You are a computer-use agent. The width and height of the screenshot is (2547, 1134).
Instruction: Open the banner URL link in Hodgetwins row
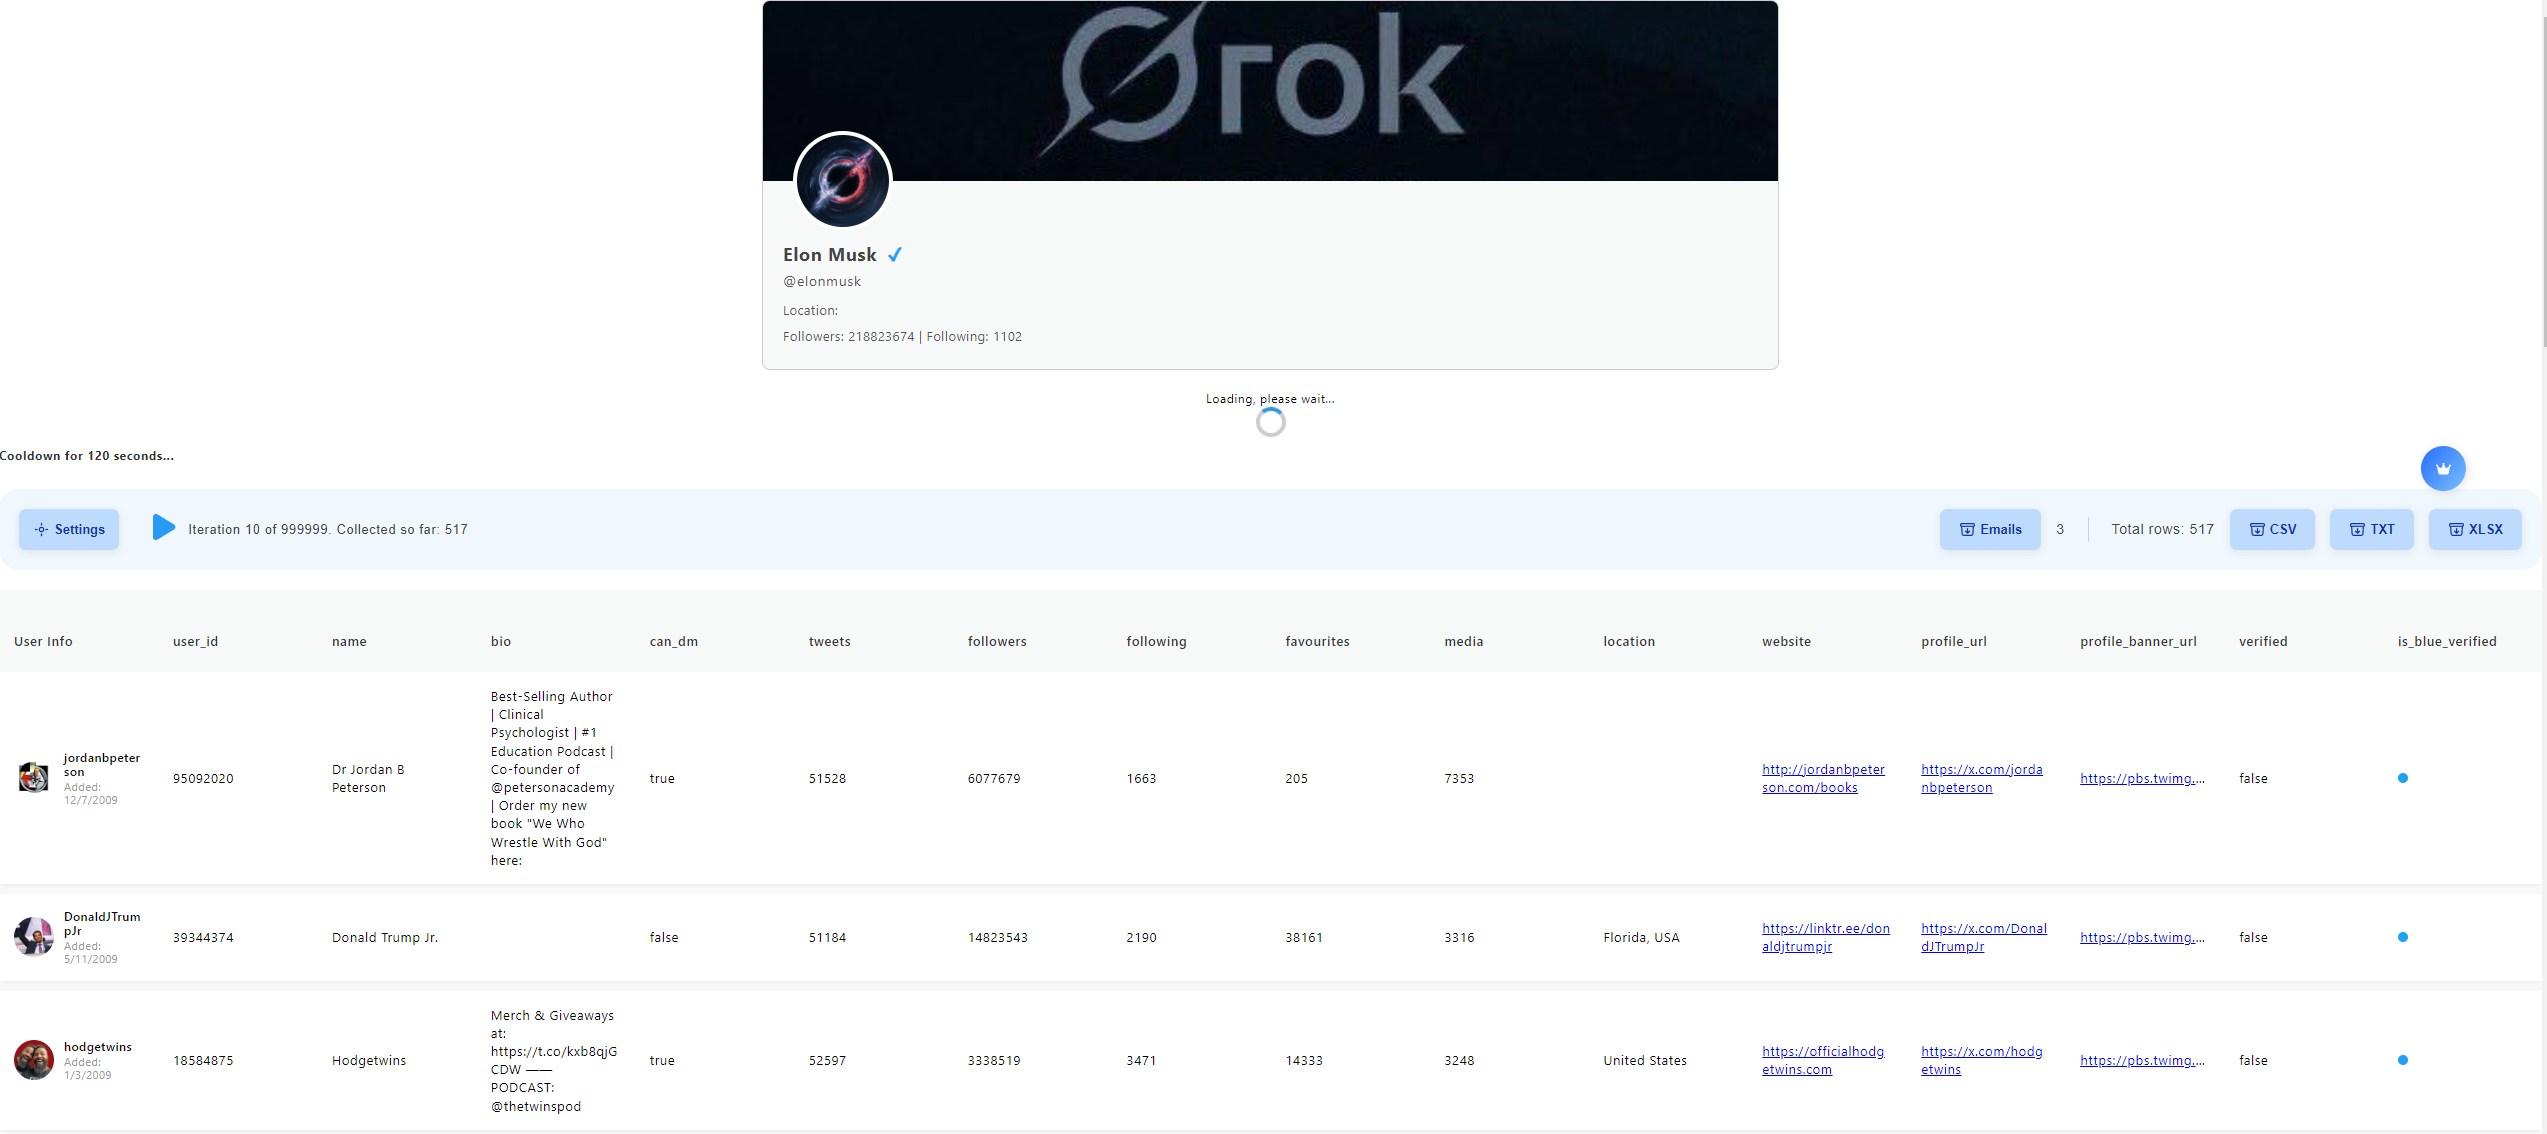point(2142,1060)
